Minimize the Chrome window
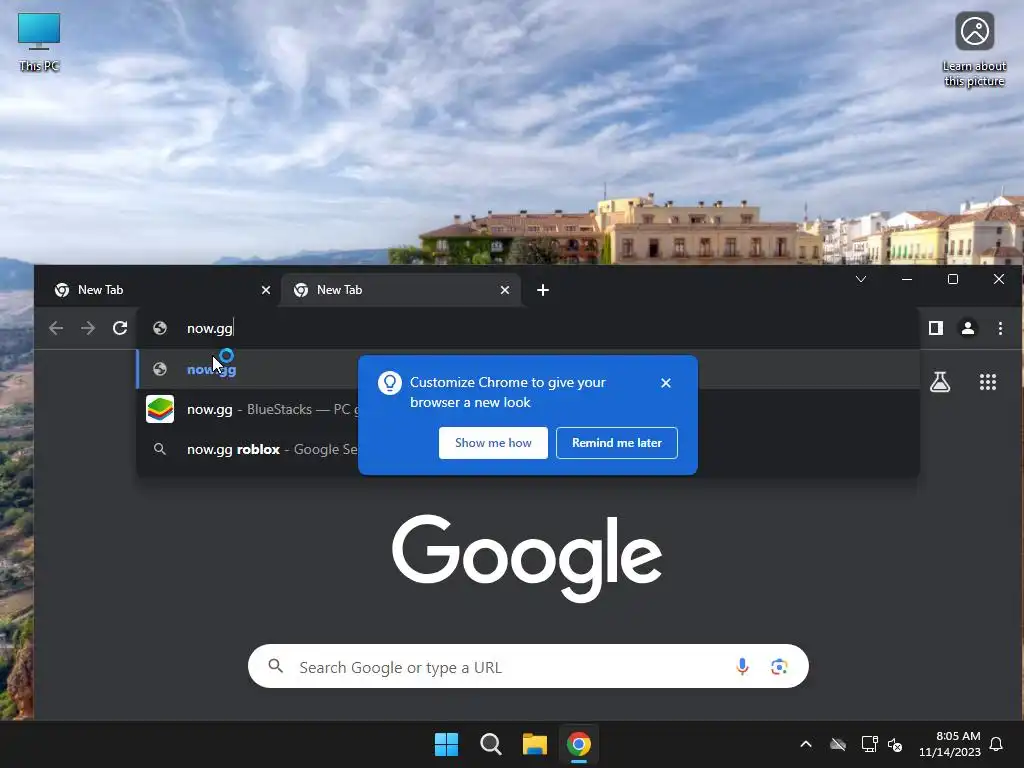Viewport: 1024px width, 768px height. (906, 280)
